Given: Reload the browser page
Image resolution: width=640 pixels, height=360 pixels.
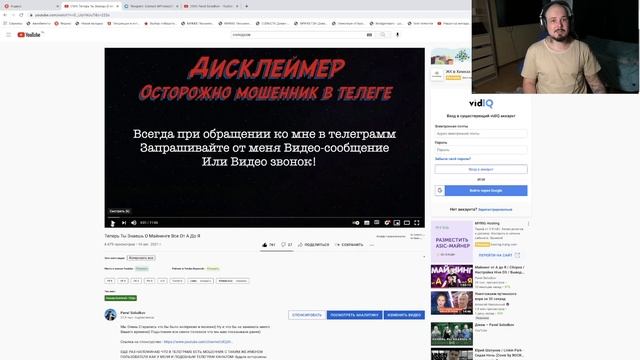Looking at the screenshot, I should pos(21,15).
